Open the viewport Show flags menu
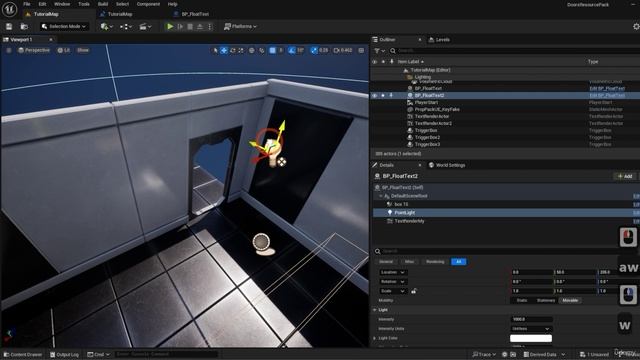Image resolution: width=640 pixels, height=360 pixels. point(83,50)
